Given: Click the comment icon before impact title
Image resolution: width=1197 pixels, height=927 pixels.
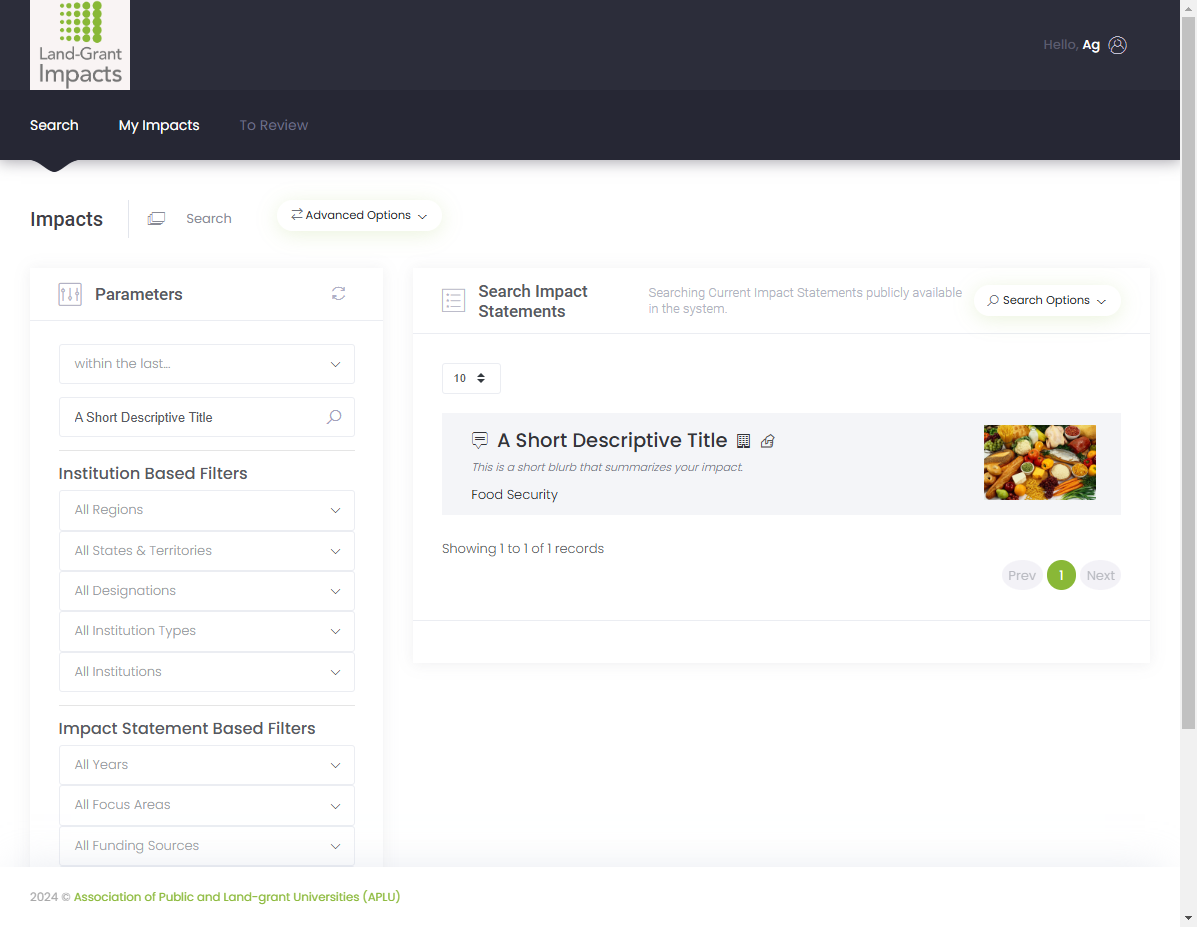Looking at the screenshot, I should coord(479,440).
